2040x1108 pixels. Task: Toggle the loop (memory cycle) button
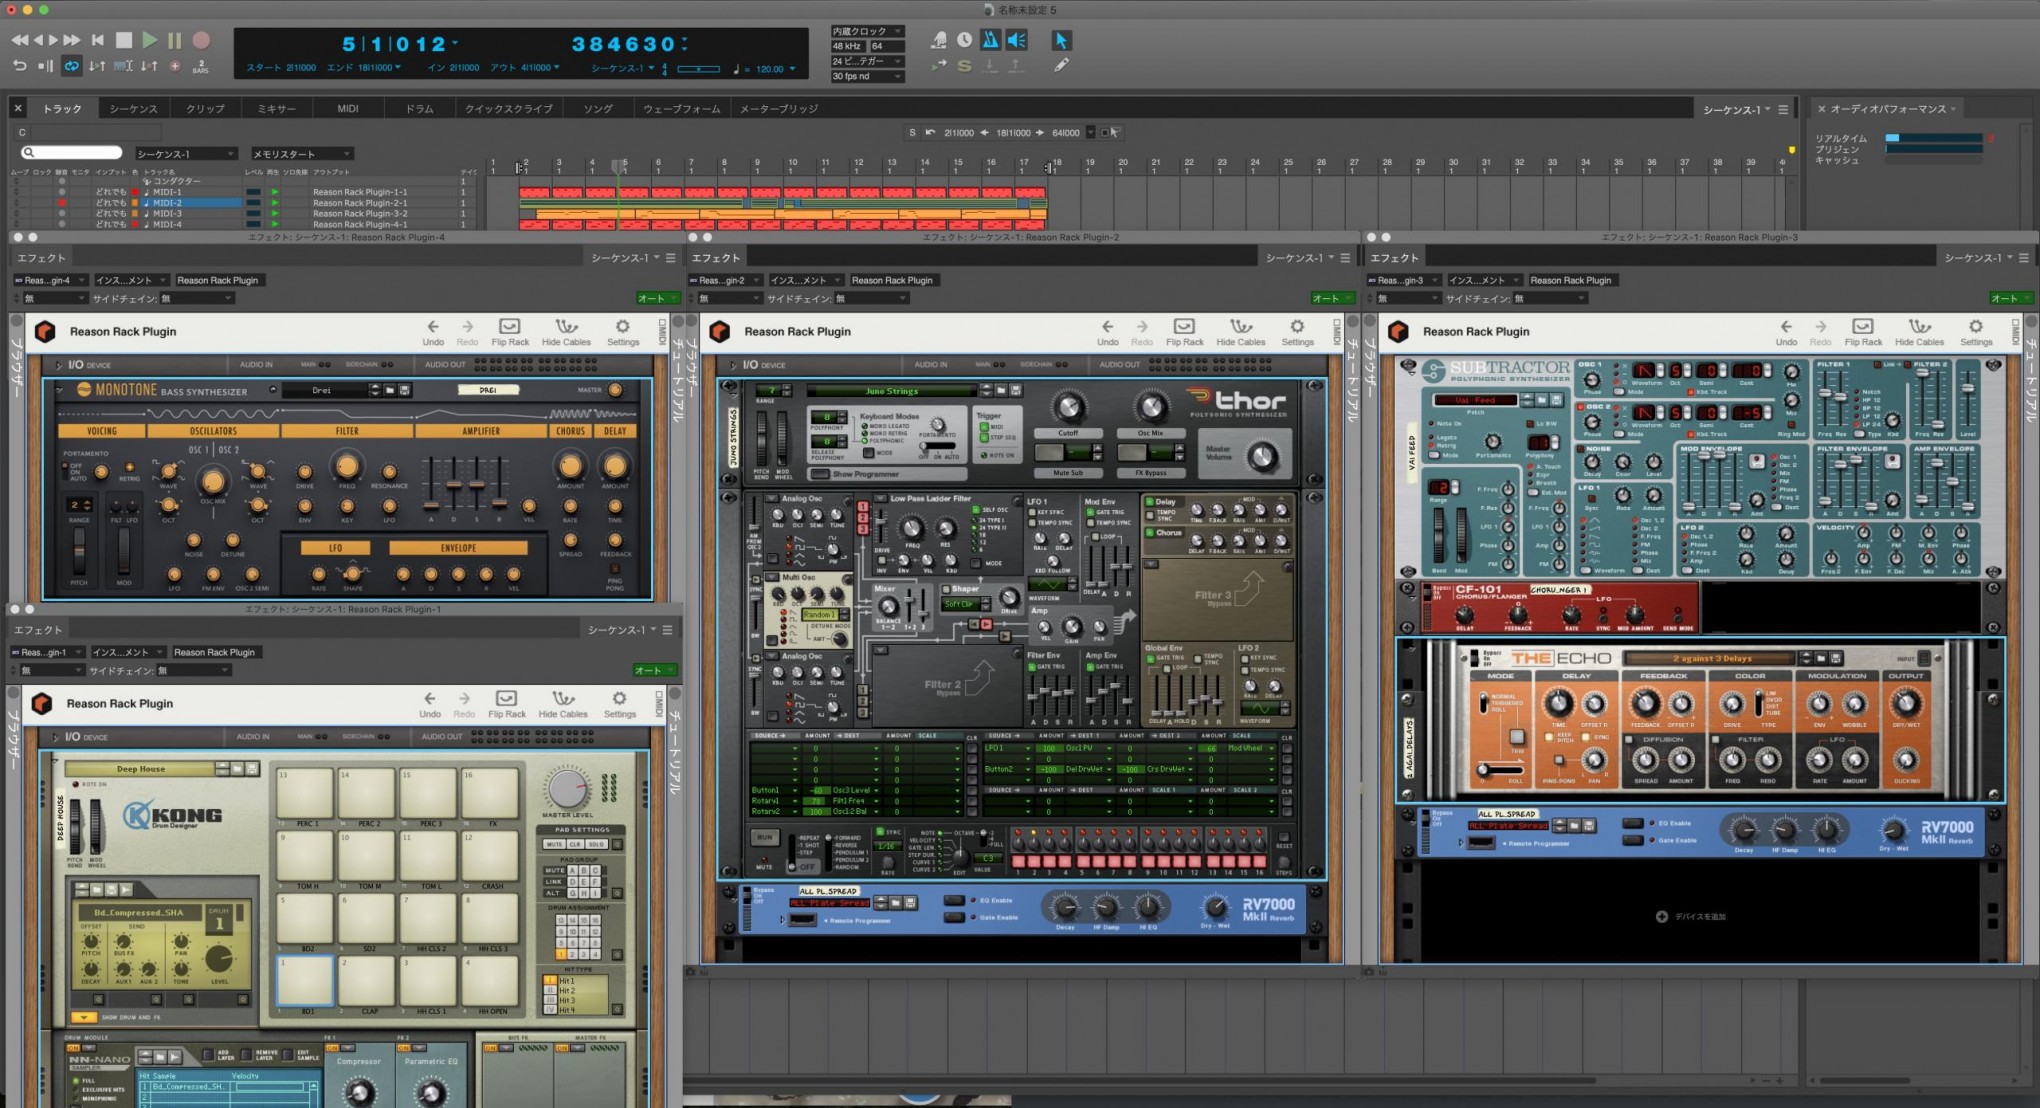point(72,66)
